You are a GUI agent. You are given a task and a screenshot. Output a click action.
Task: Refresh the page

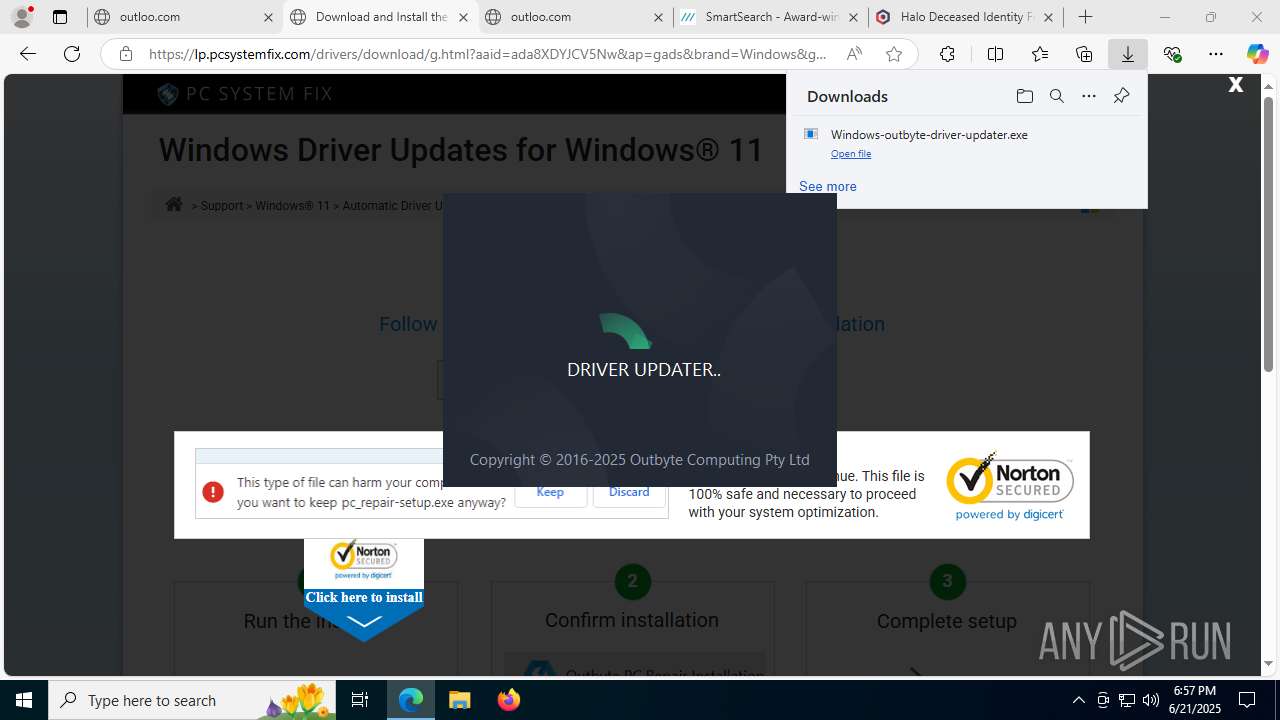coord(72,54)
